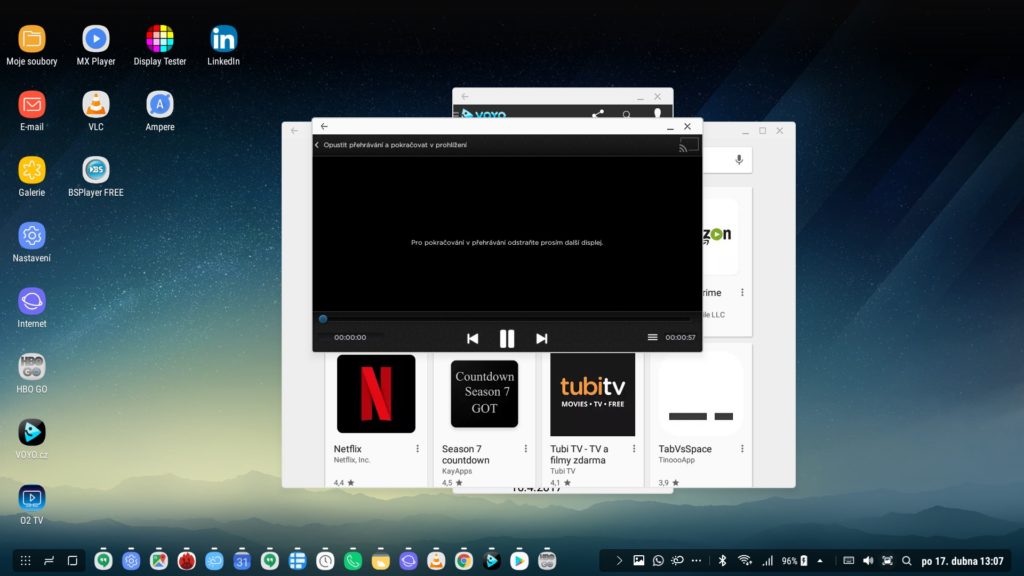Pause the video playback
The image size is (1024, 576).
[507, 338]
